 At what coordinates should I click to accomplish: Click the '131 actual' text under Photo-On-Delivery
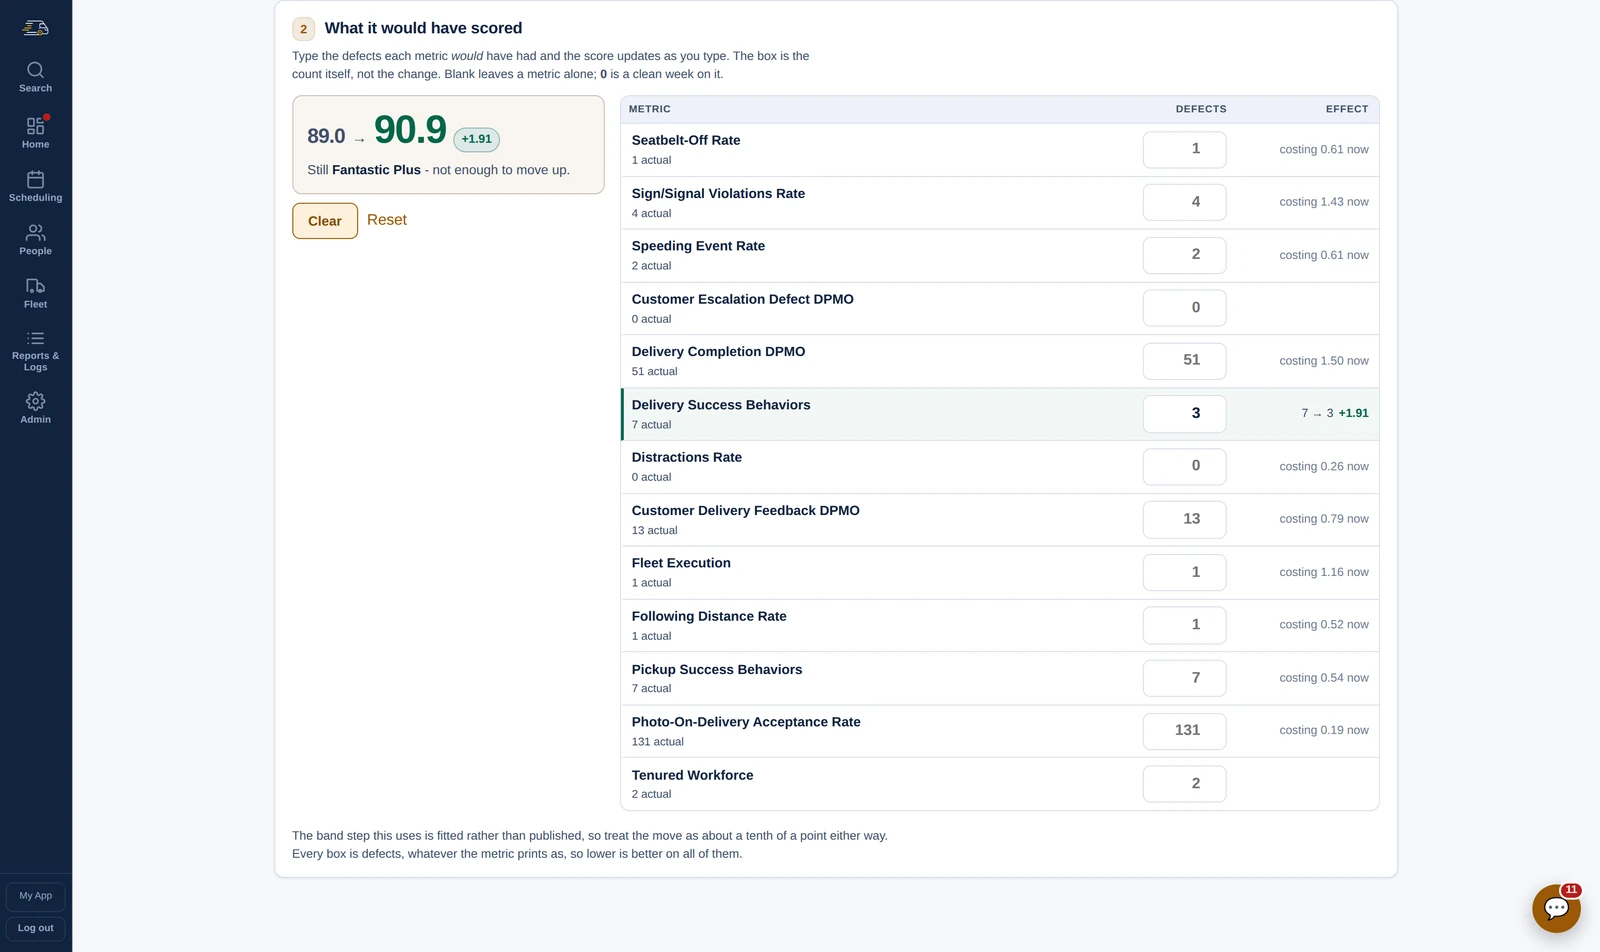[658, 742]
